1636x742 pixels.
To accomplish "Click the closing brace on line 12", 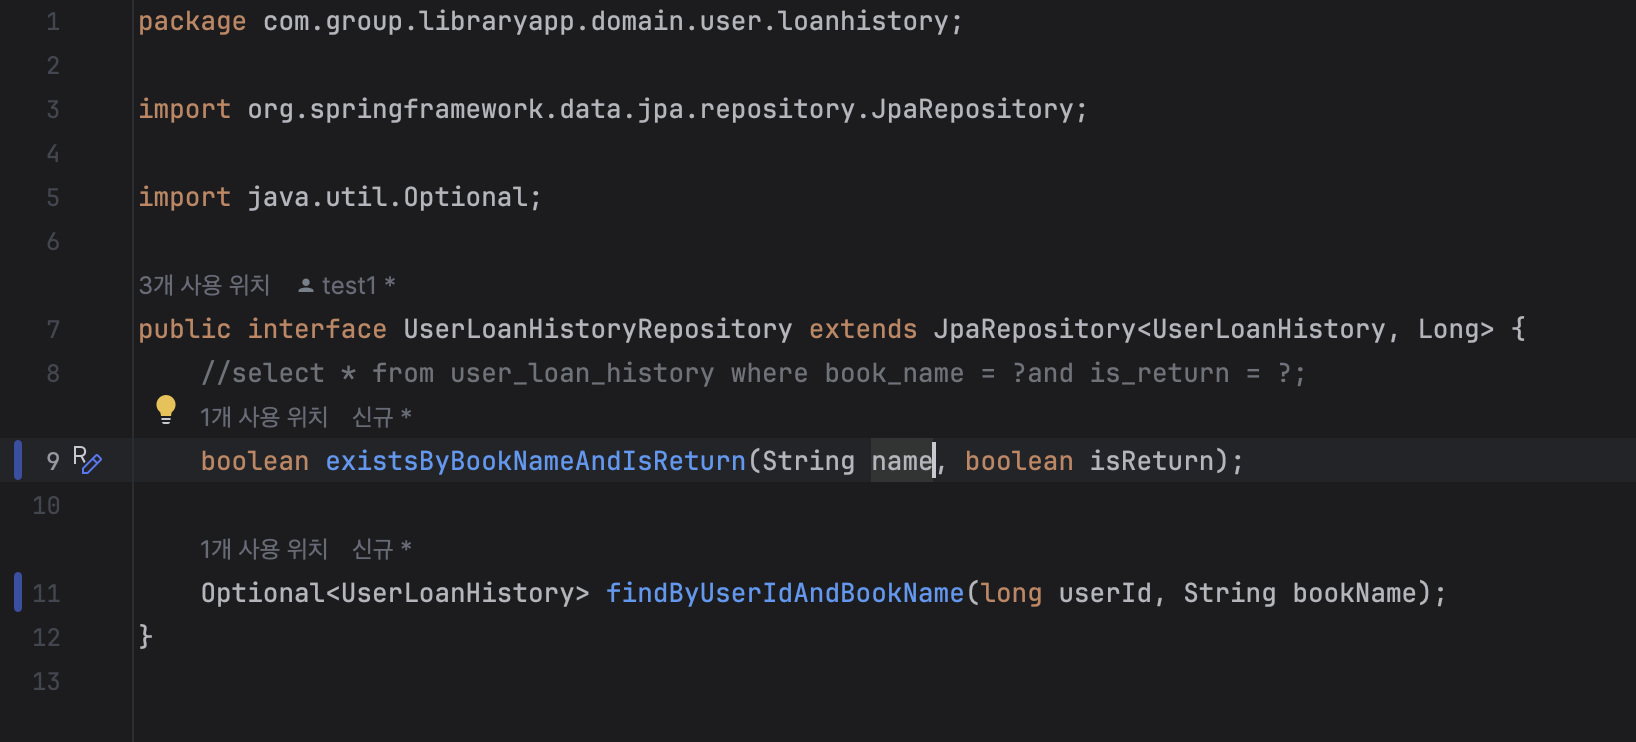I will click(146, 637).
